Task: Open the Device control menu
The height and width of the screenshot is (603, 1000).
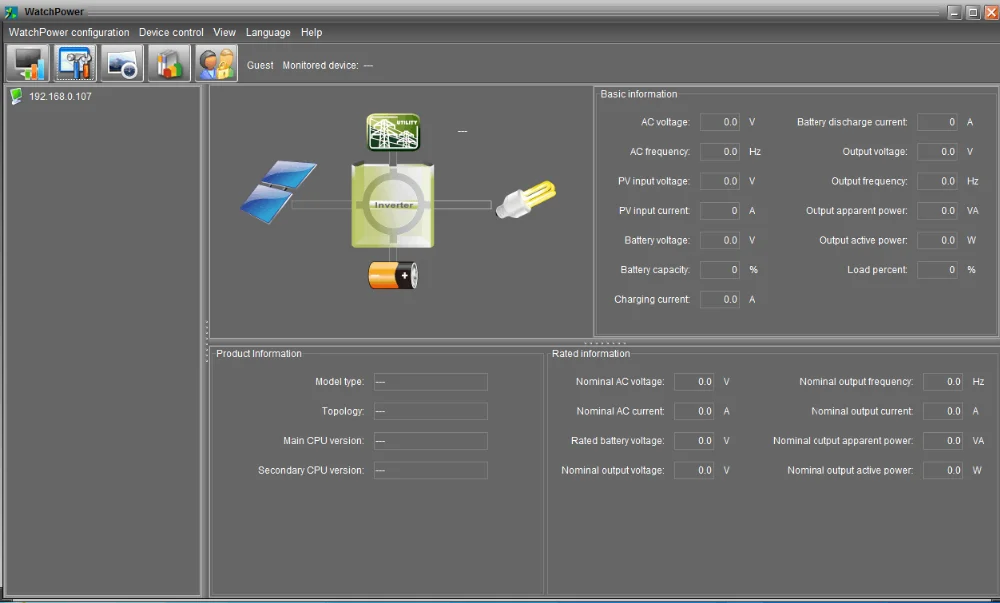Action: (171, 32)
